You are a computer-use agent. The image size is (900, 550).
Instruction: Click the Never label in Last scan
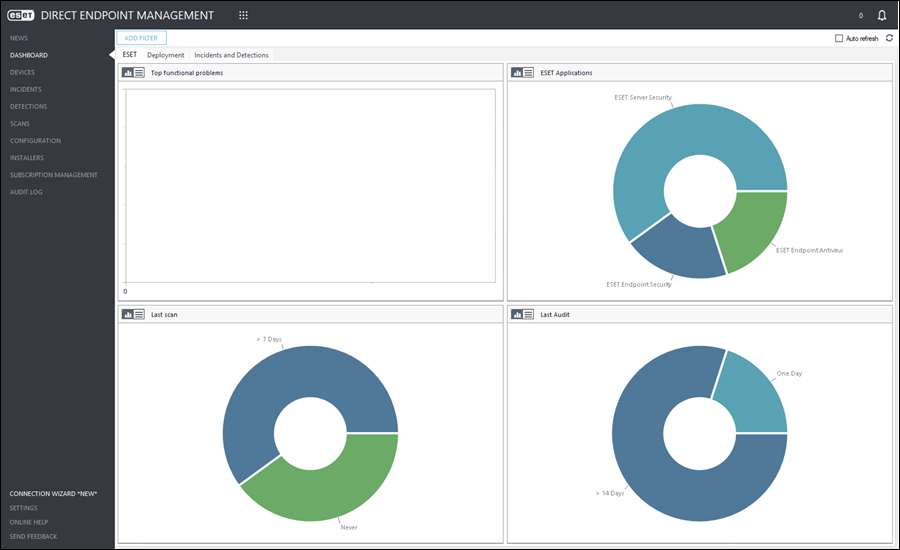coord(349,528)
